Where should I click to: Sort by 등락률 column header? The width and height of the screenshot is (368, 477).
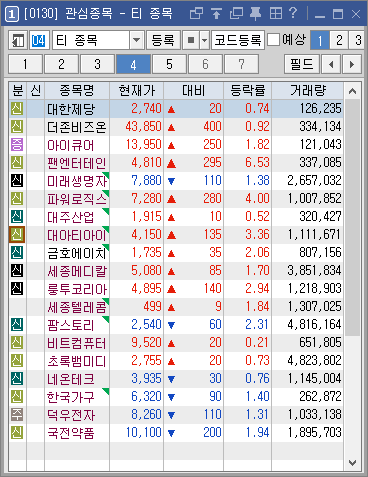248,91
